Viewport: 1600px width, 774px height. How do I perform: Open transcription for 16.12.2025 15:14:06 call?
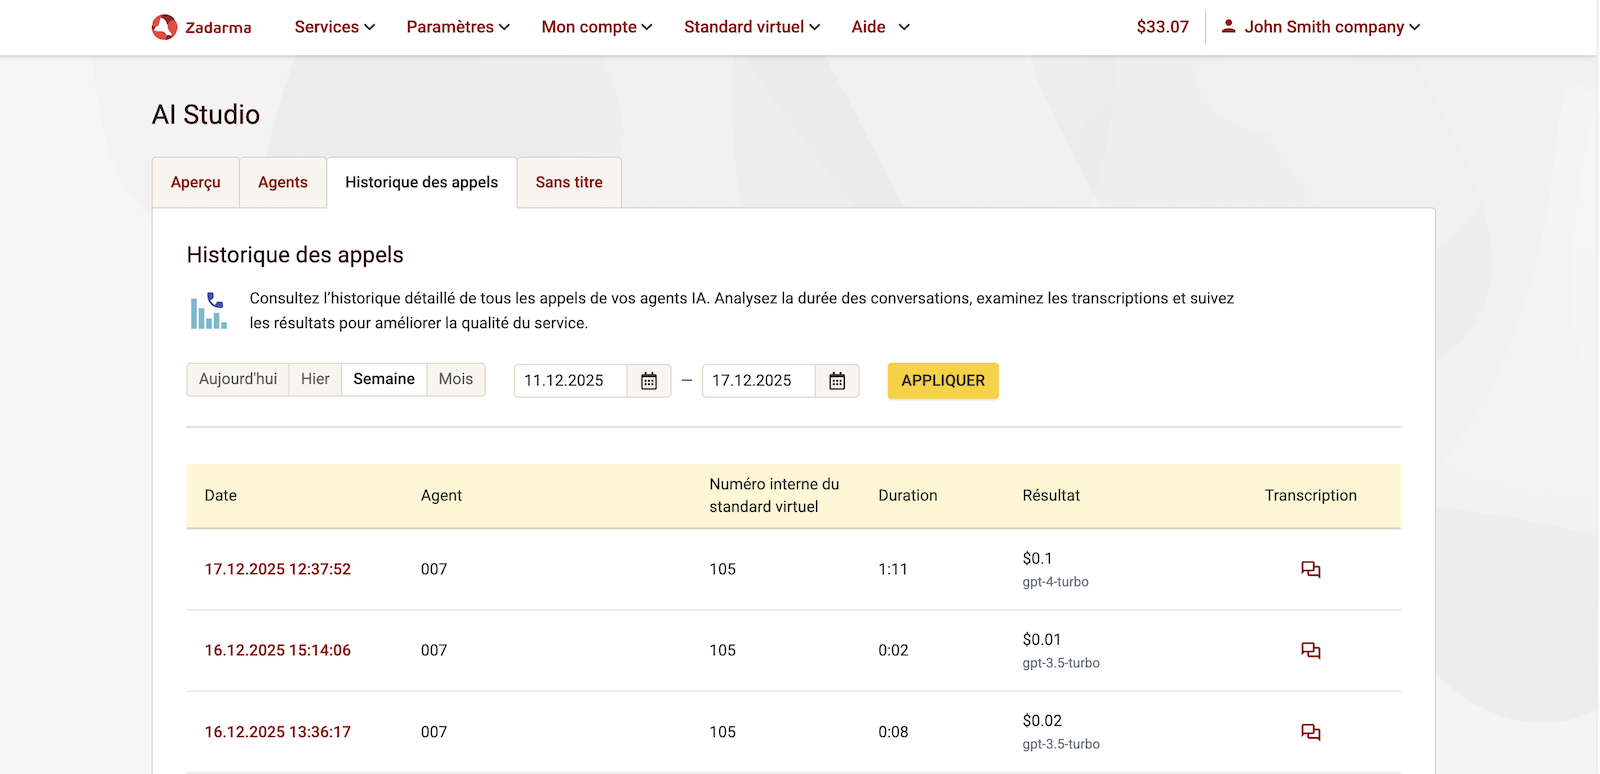click(x=1310, y=651)
